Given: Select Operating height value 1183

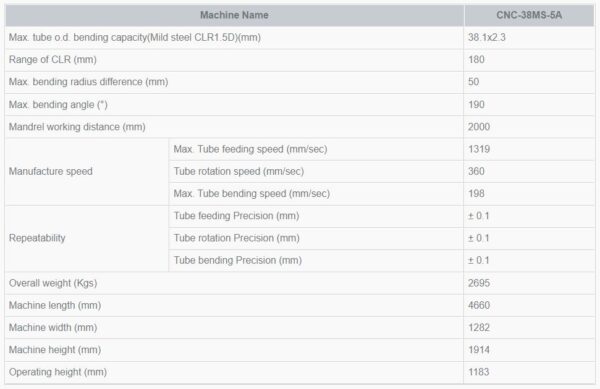Looking at the screenshot, I should 478,372.
